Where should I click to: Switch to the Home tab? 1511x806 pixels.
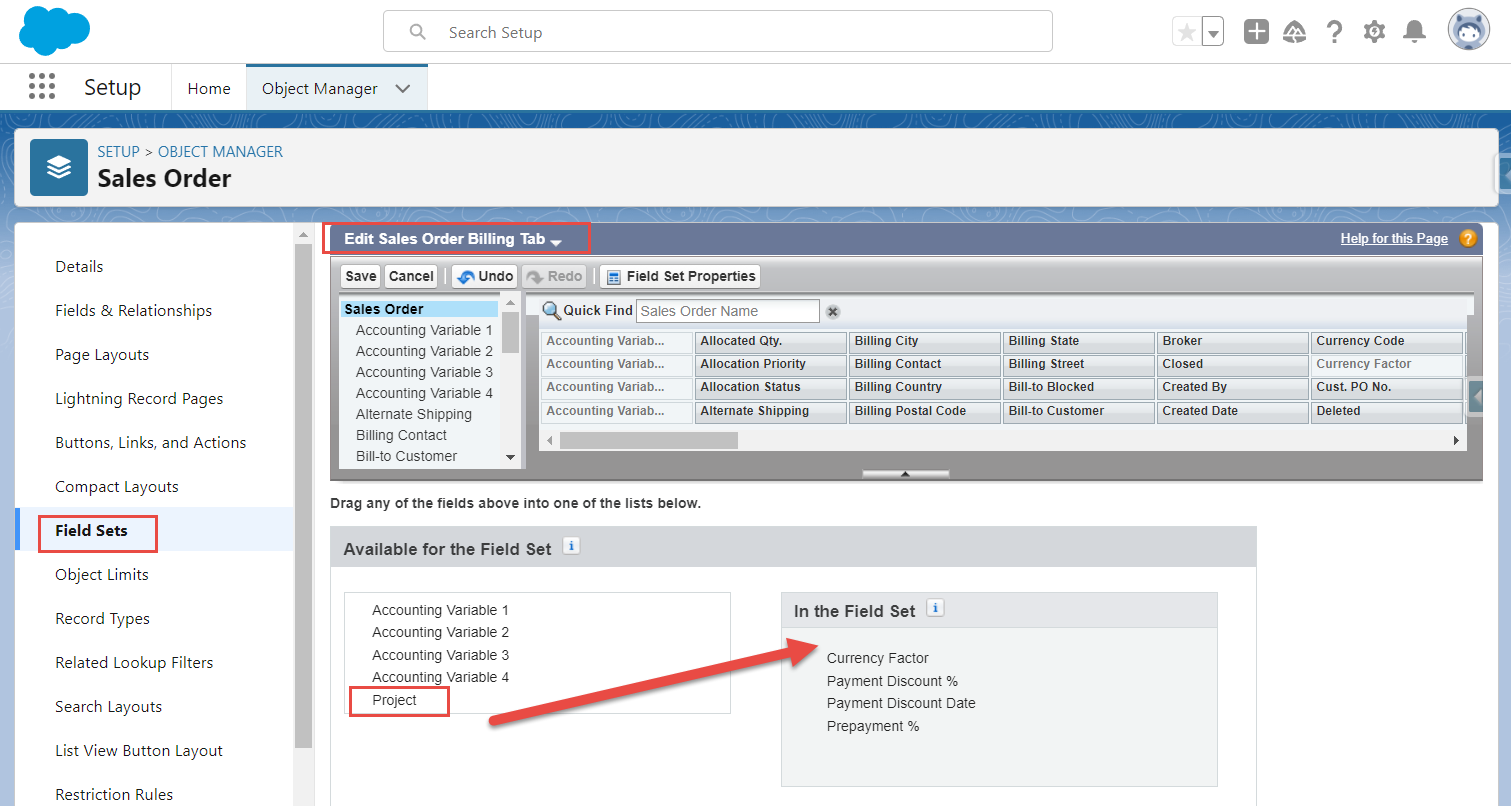[x=209, y=88]
